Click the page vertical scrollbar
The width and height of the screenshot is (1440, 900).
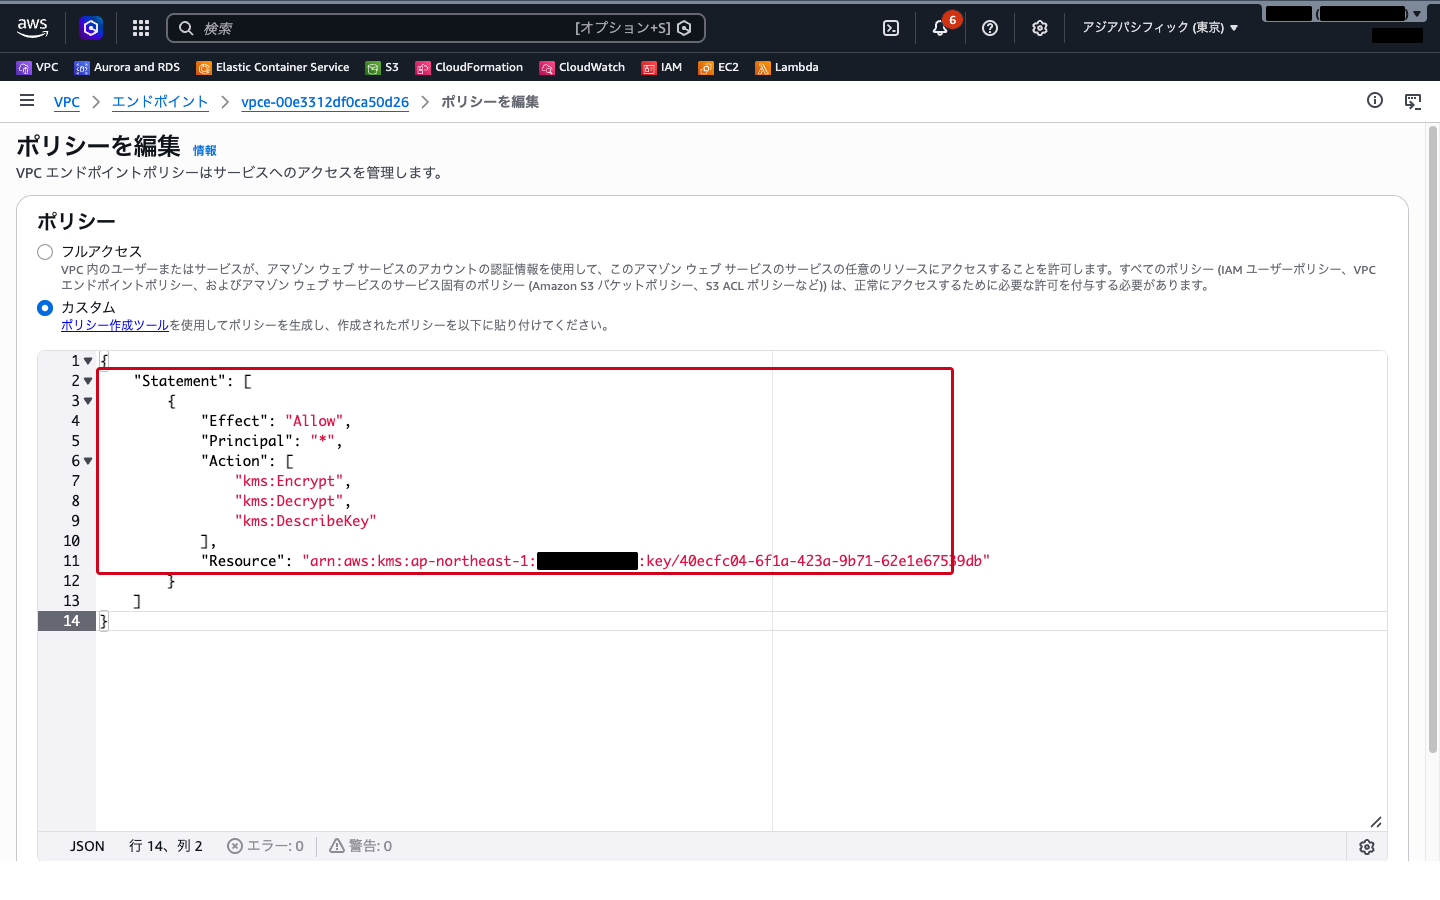pyautogui.click(x=1432, y=440)
